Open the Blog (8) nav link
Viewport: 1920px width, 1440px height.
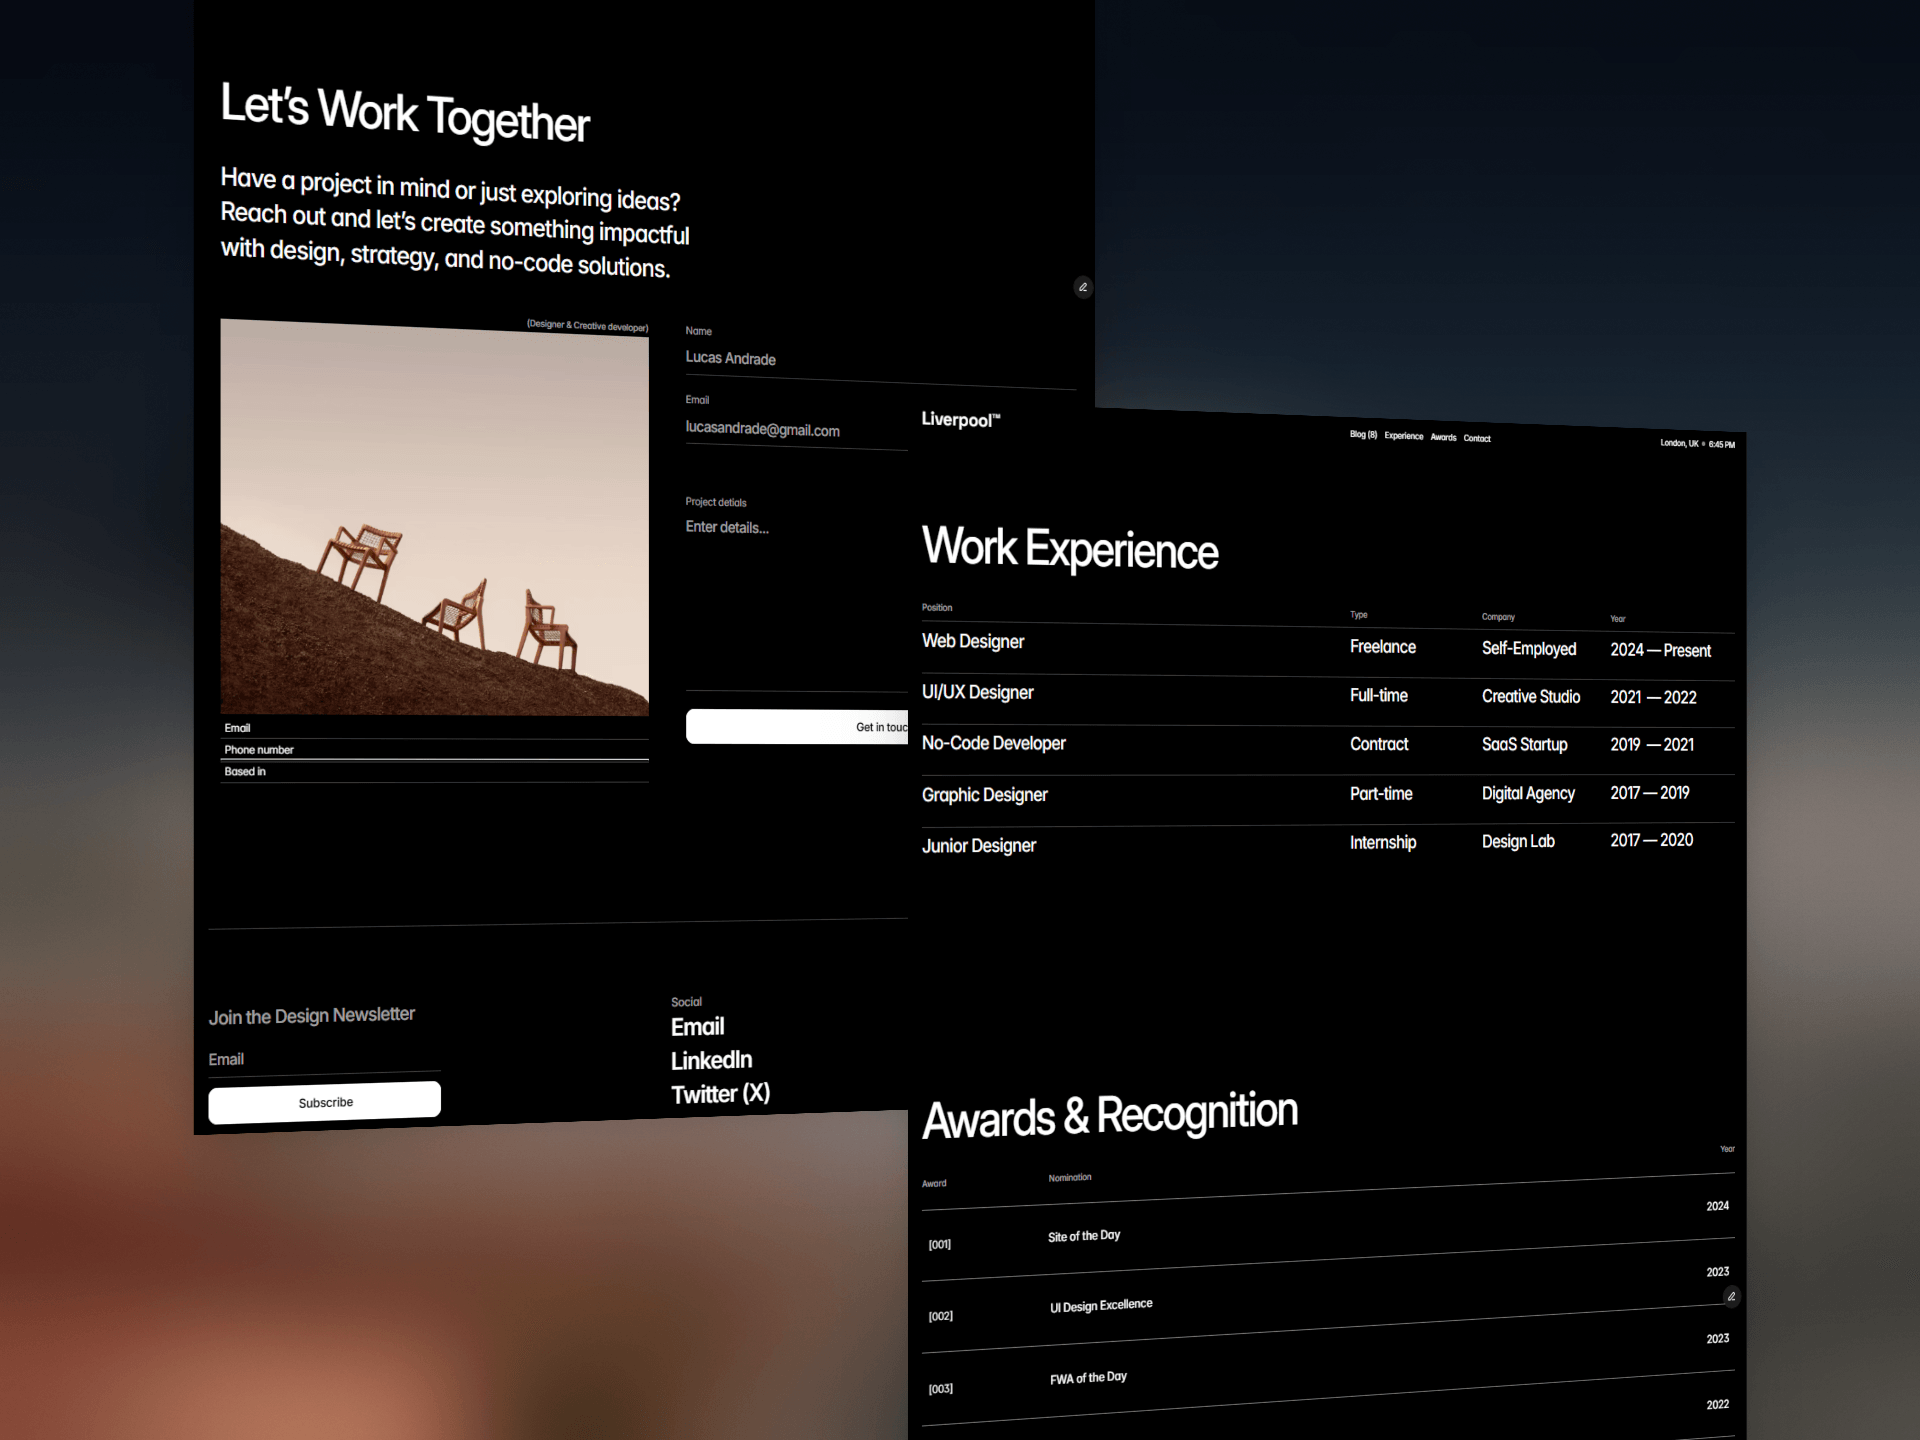[1363, 435]
